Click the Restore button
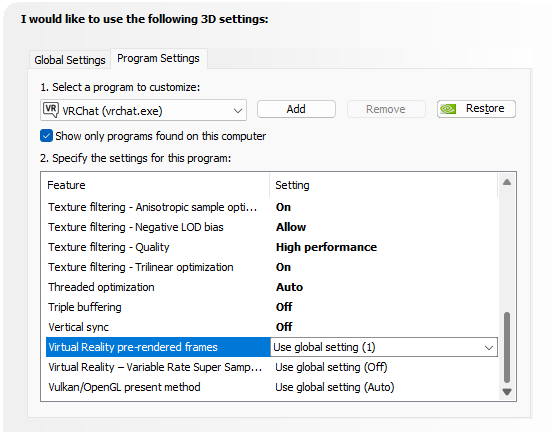This screenshot has width=553, height=432. coord(476,109)
